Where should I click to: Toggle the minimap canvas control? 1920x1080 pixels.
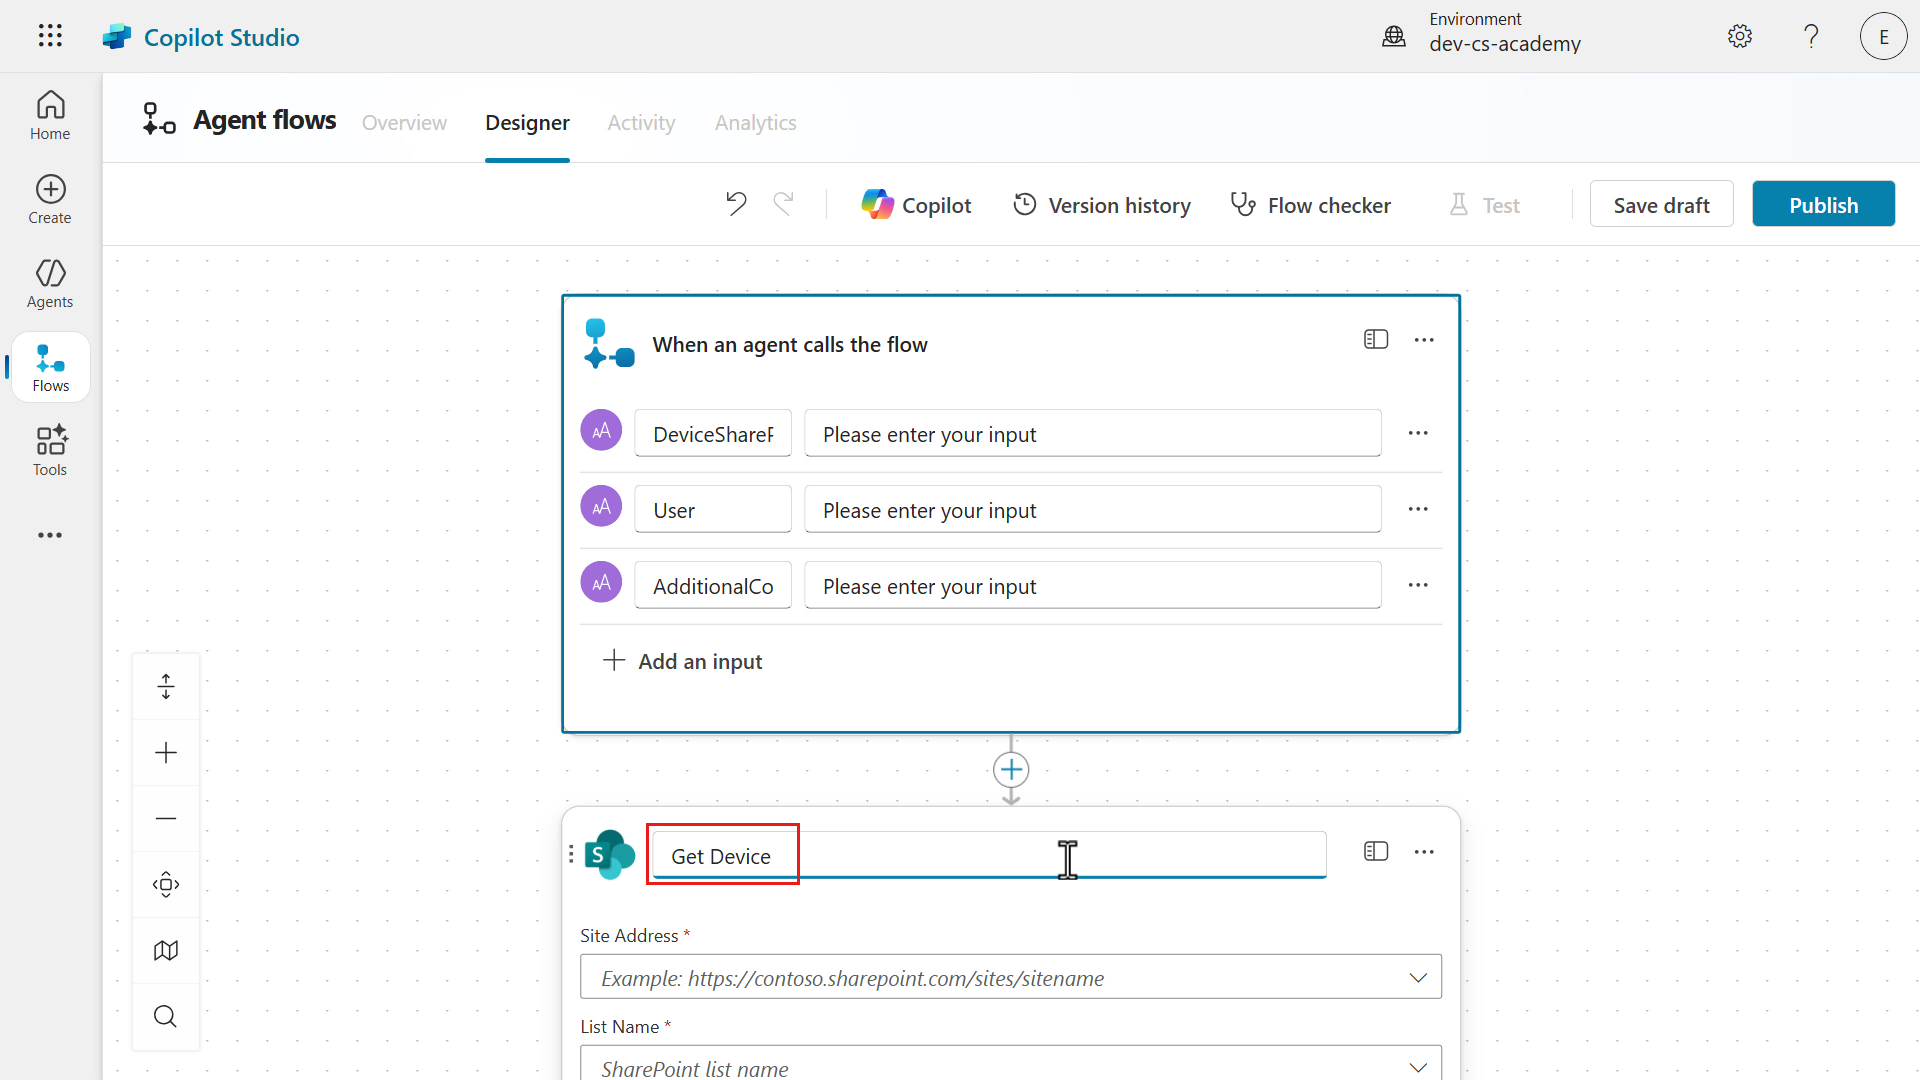(x=166, y=950)
